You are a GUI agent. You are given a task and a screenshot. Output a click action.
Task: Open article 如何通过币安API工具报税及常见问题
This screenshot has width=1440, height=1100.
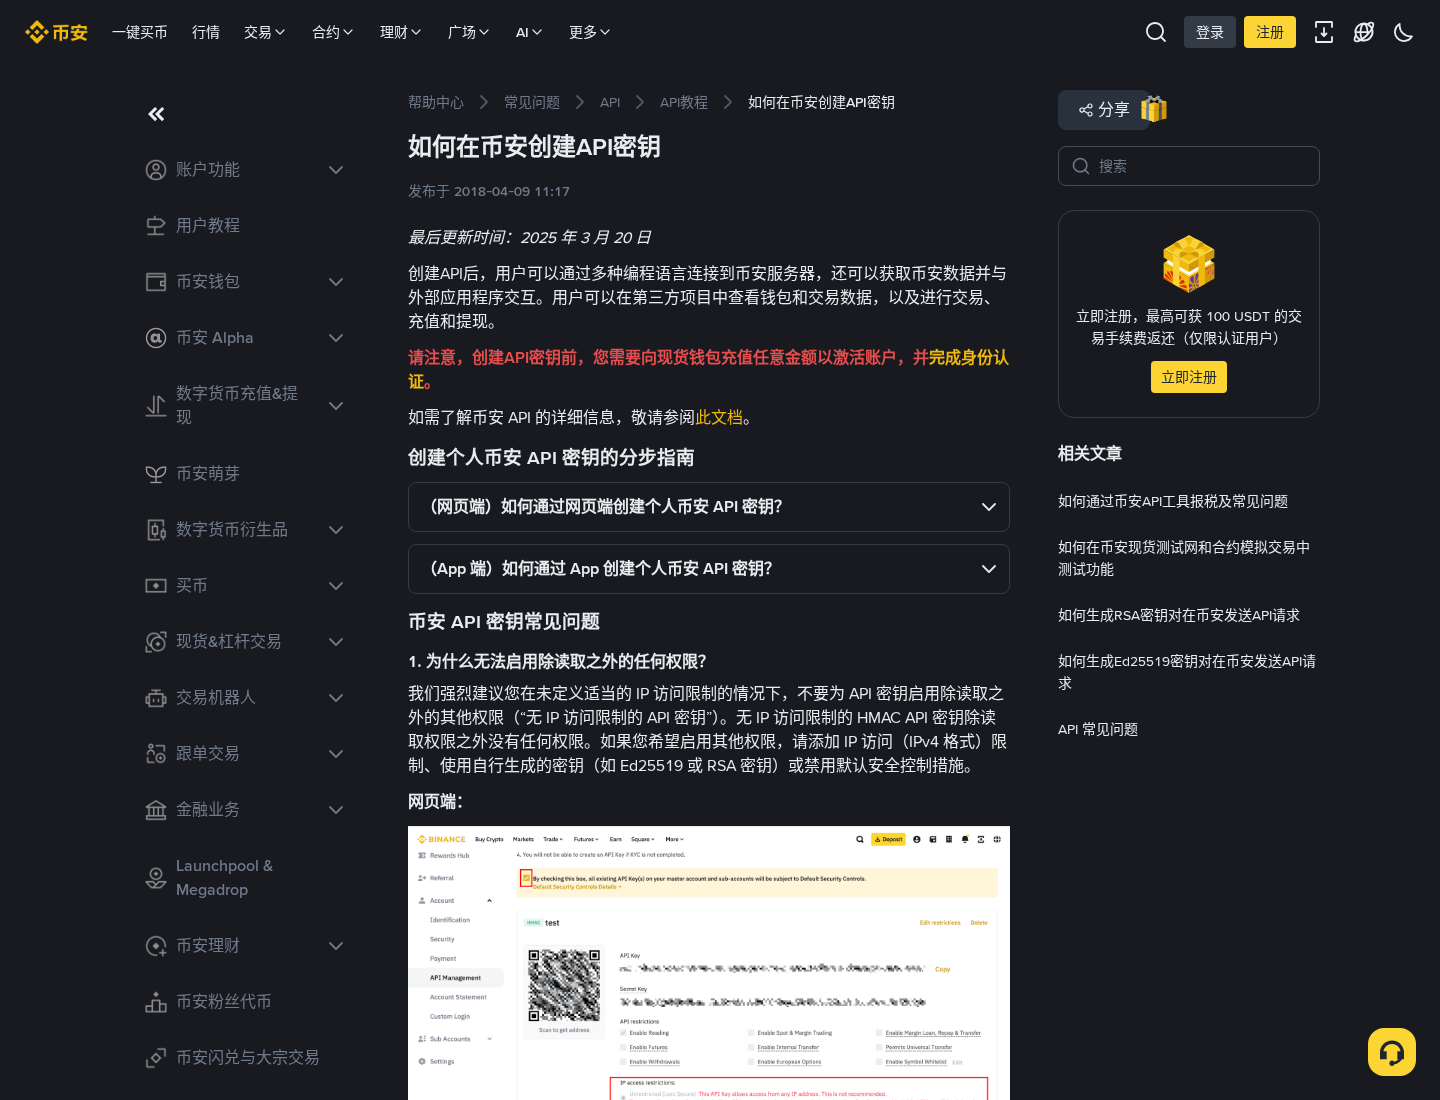click(1173, 501)
